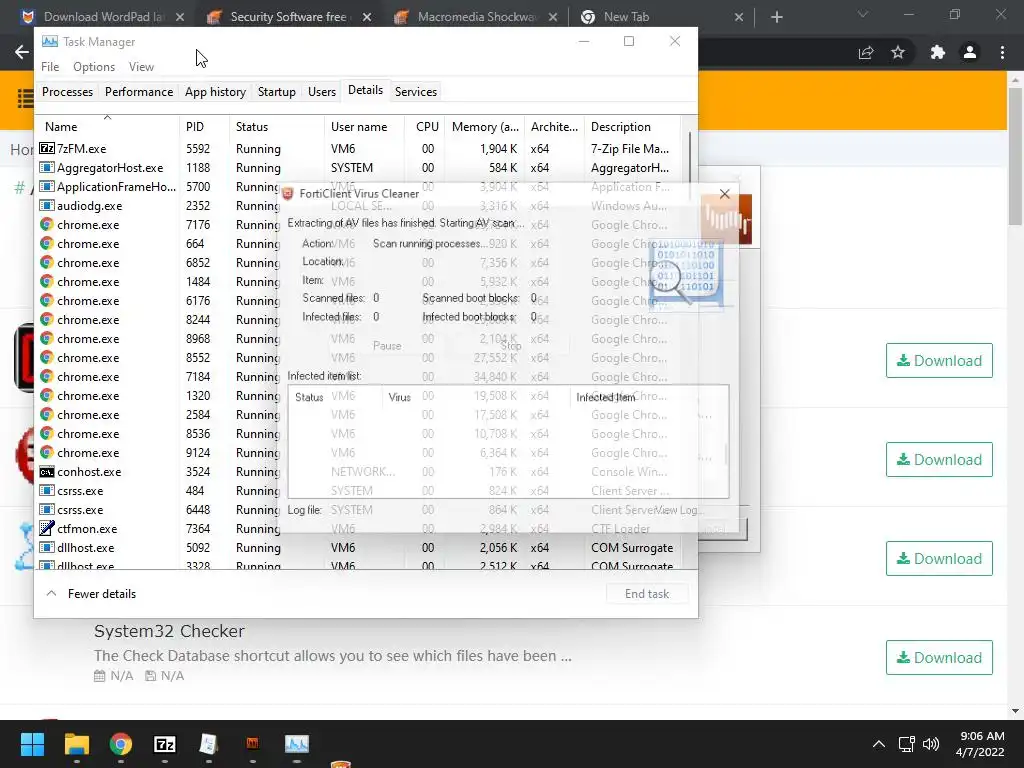Close the New Tab browser tab
The width and height of the screenshot is (1024, 768).
(x=739, y=17)
